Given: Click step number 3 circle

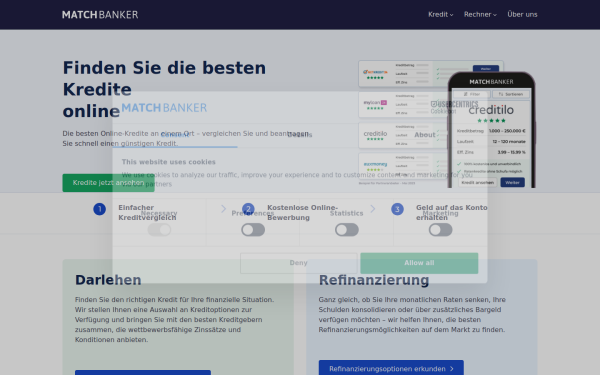Looking at the screenshot, I should click(397, 209).
